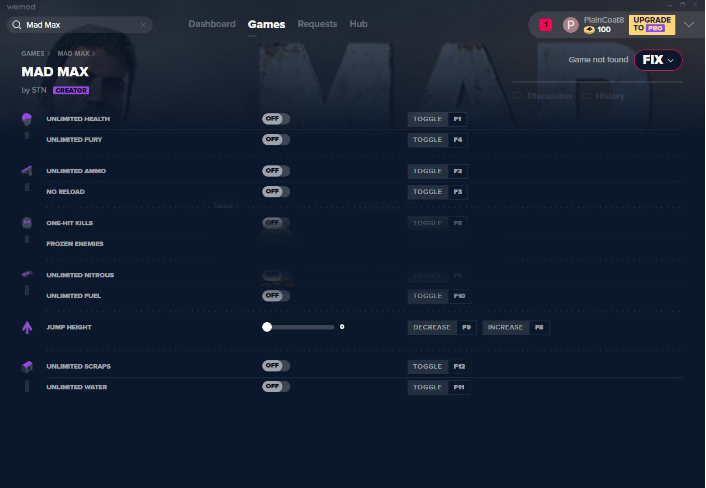Toggle No Reload switch

(x=276, y=191)
